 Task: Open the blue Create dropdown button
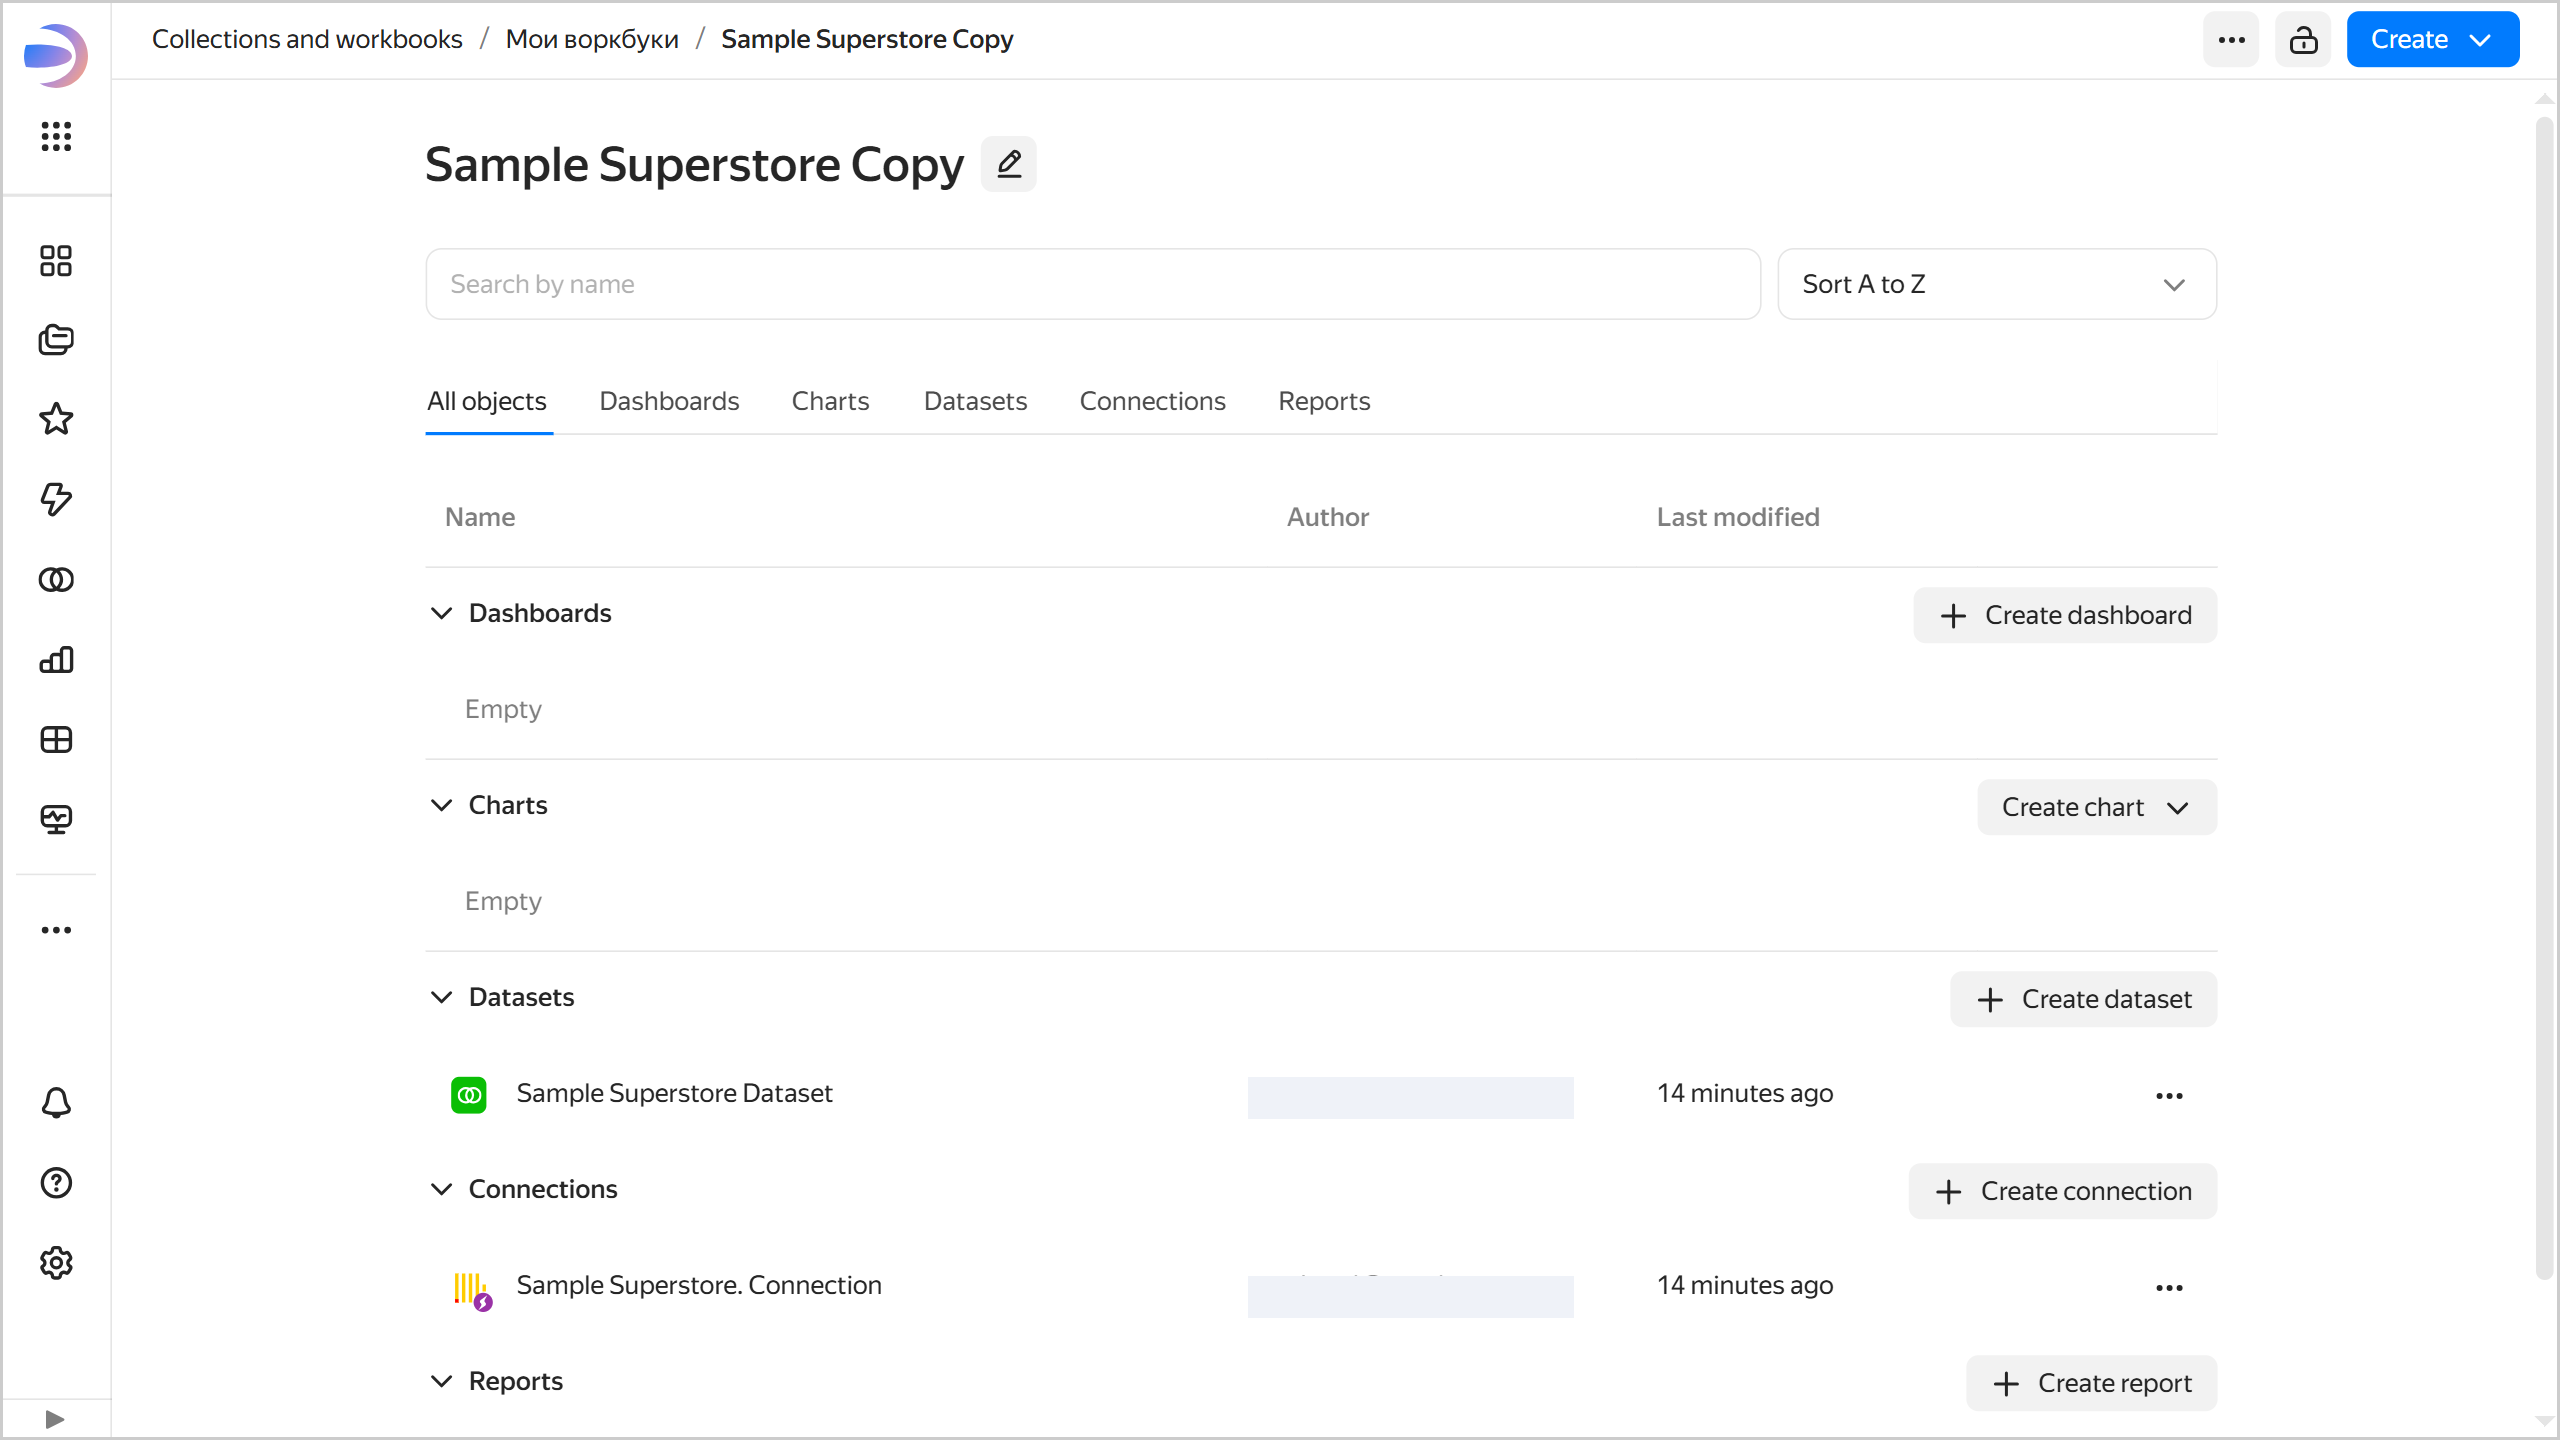pos(2432,40)
